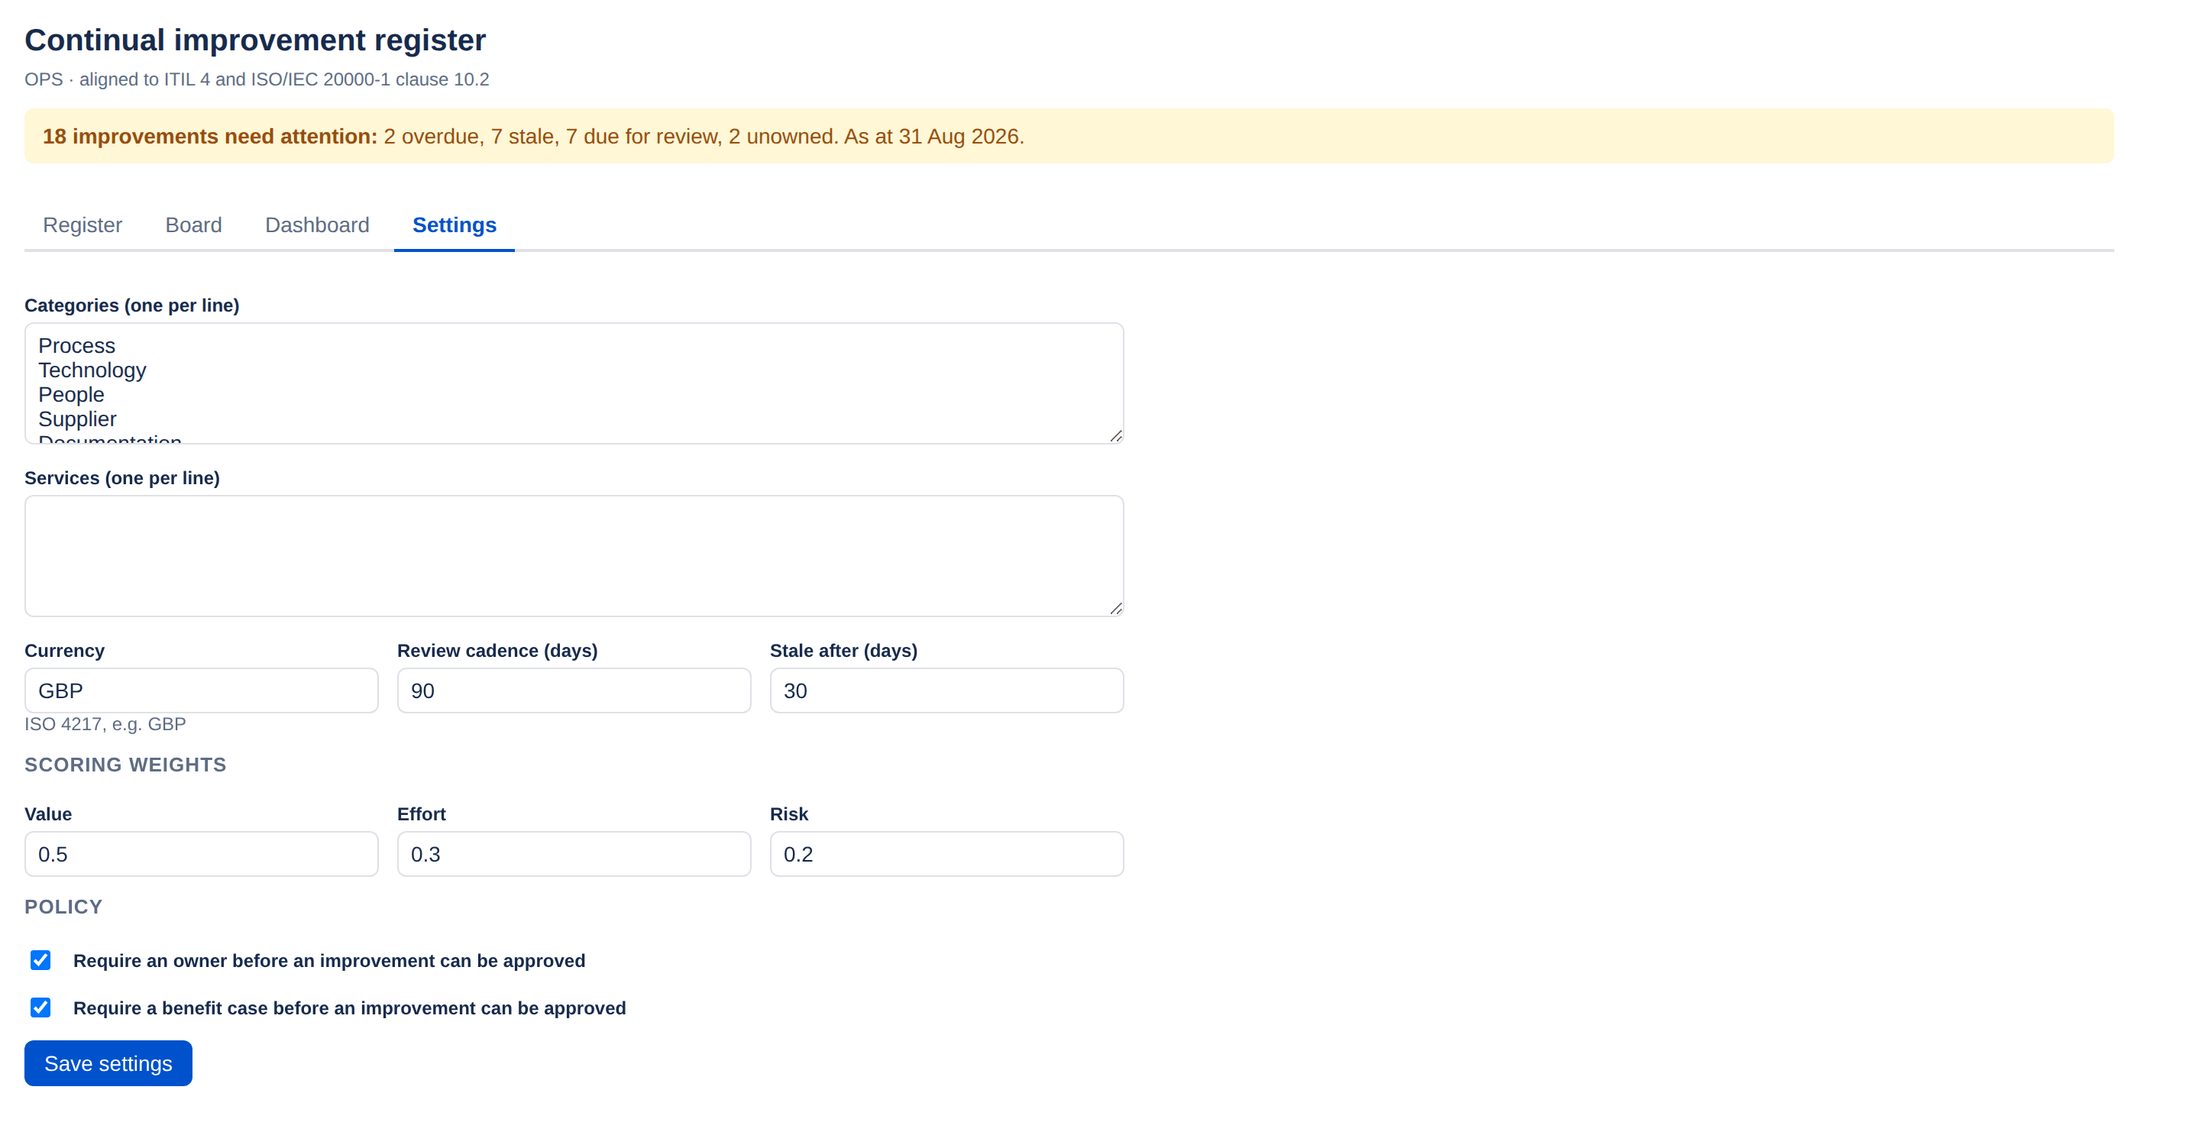Open the Dashboard tab

317,225
